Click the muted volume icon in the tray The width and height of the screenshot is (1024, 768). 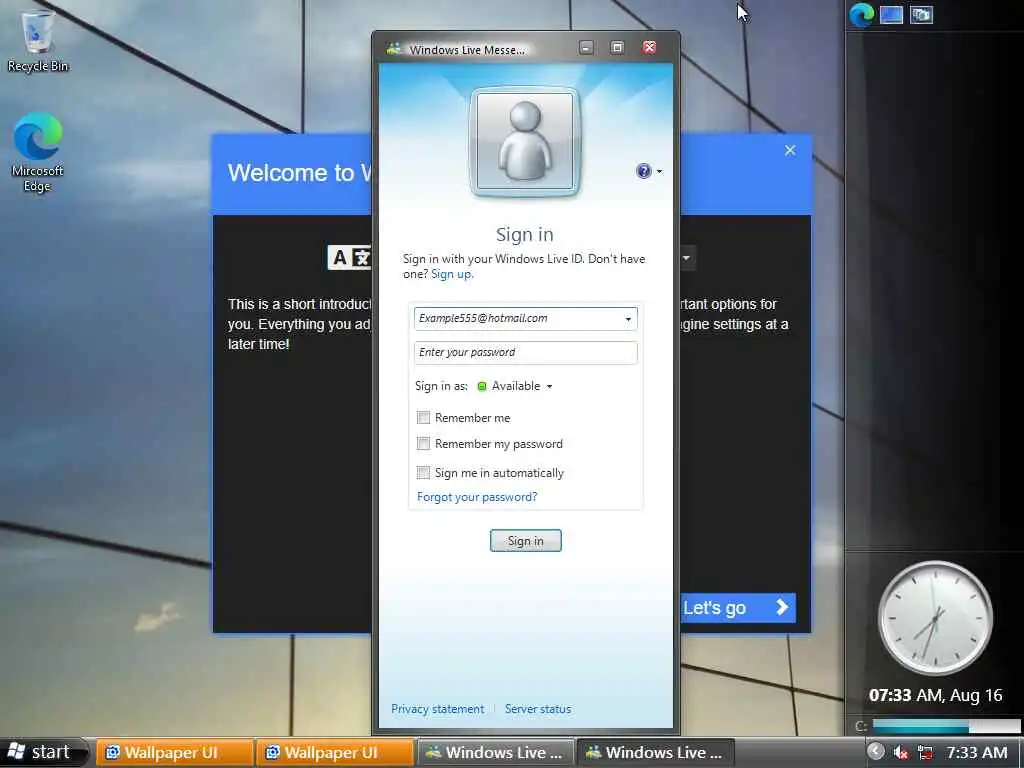(901, 752)
